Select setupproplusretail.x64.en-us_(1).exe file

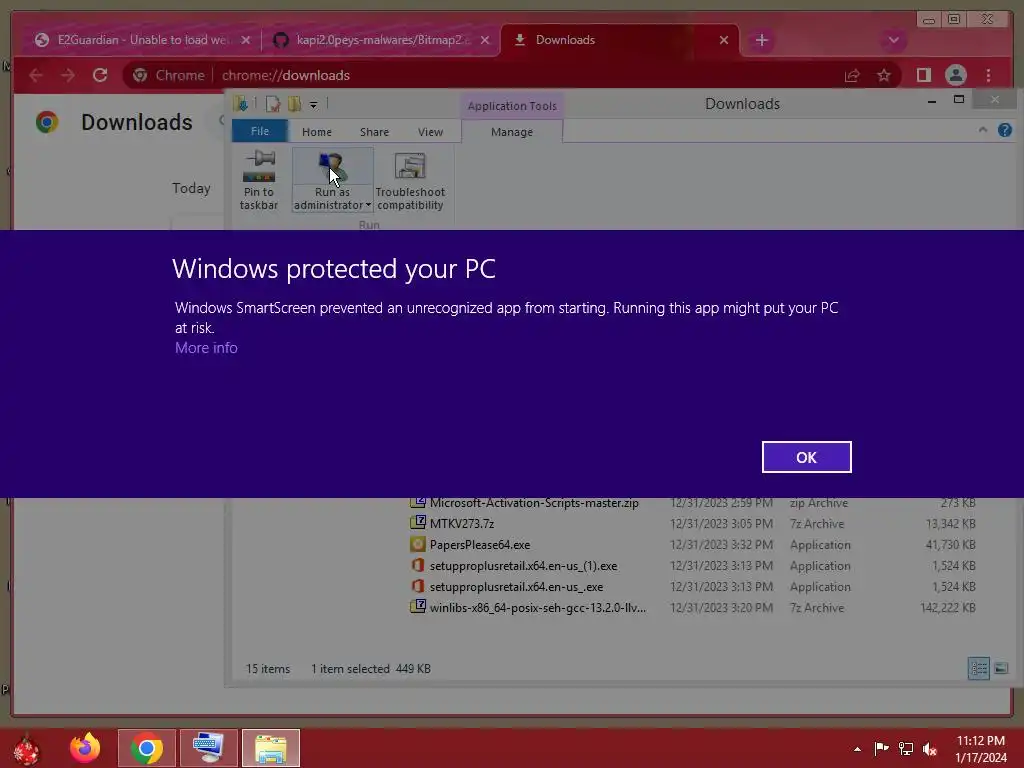pos(523,566)
